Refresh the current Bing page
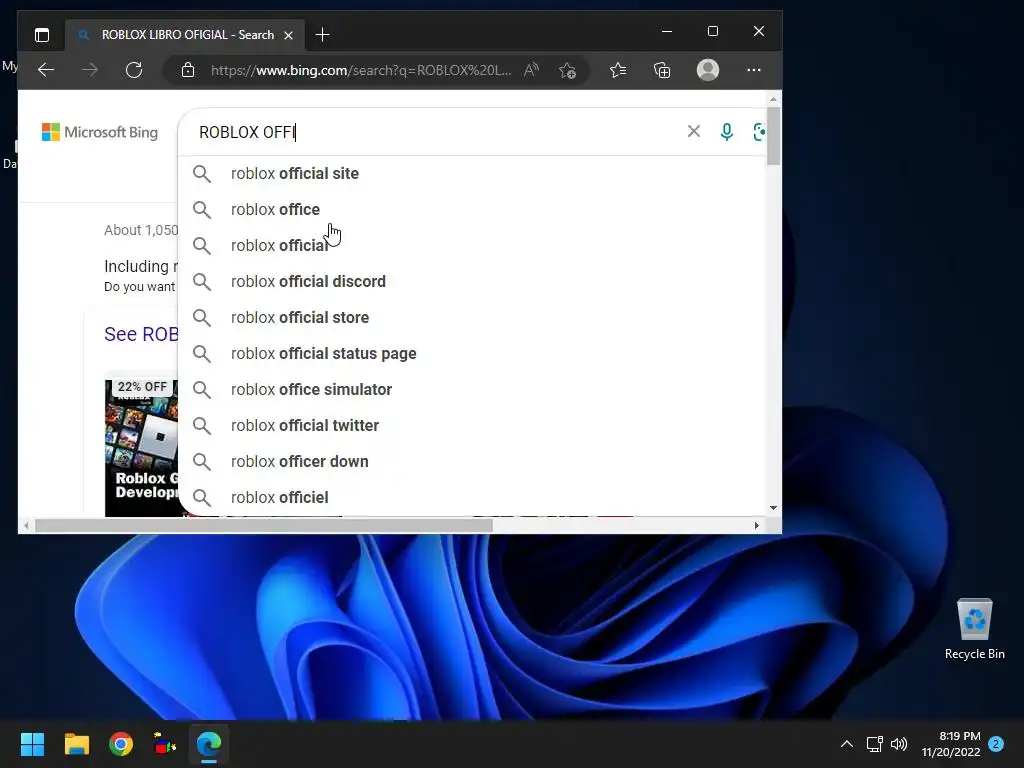Screen dimensions: 1024x768 point(134,70)
